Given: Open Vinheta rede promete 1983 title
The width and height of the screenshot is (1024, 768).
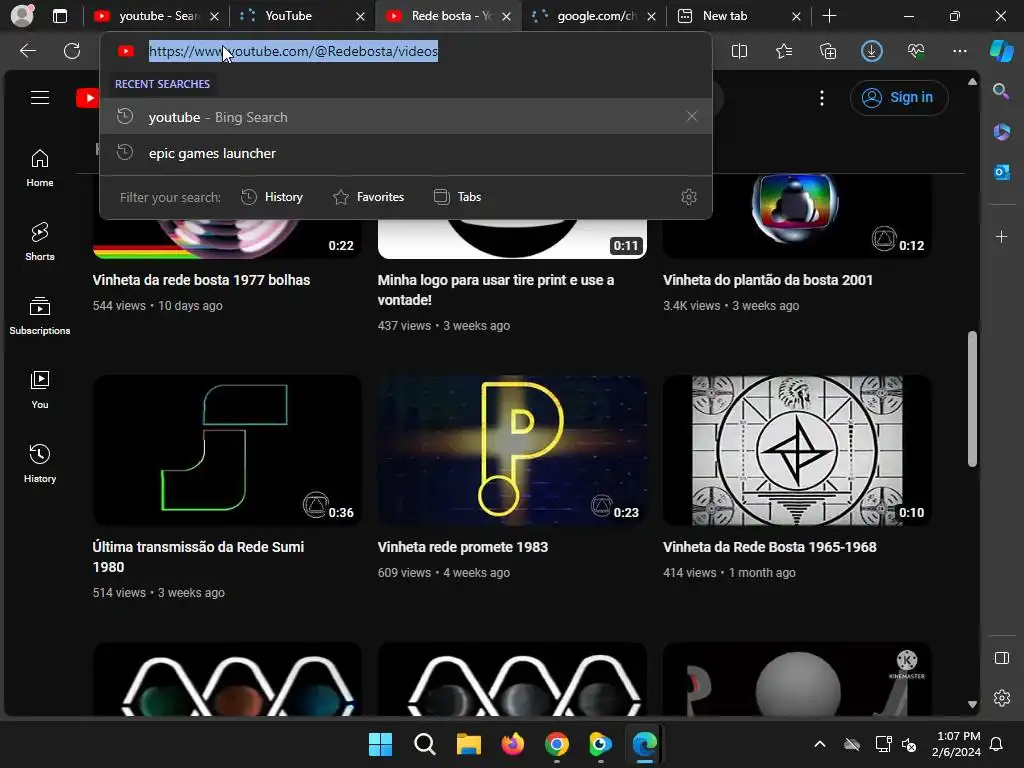Looking at the screenshot, I should point(462,547).
